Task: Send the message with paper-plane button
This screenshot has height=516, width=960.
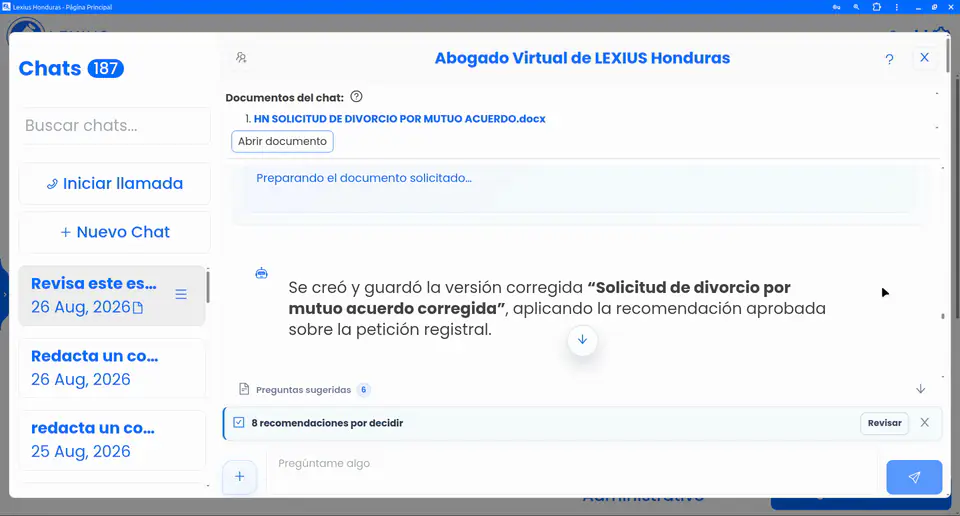Action: [x=914, y=477]
